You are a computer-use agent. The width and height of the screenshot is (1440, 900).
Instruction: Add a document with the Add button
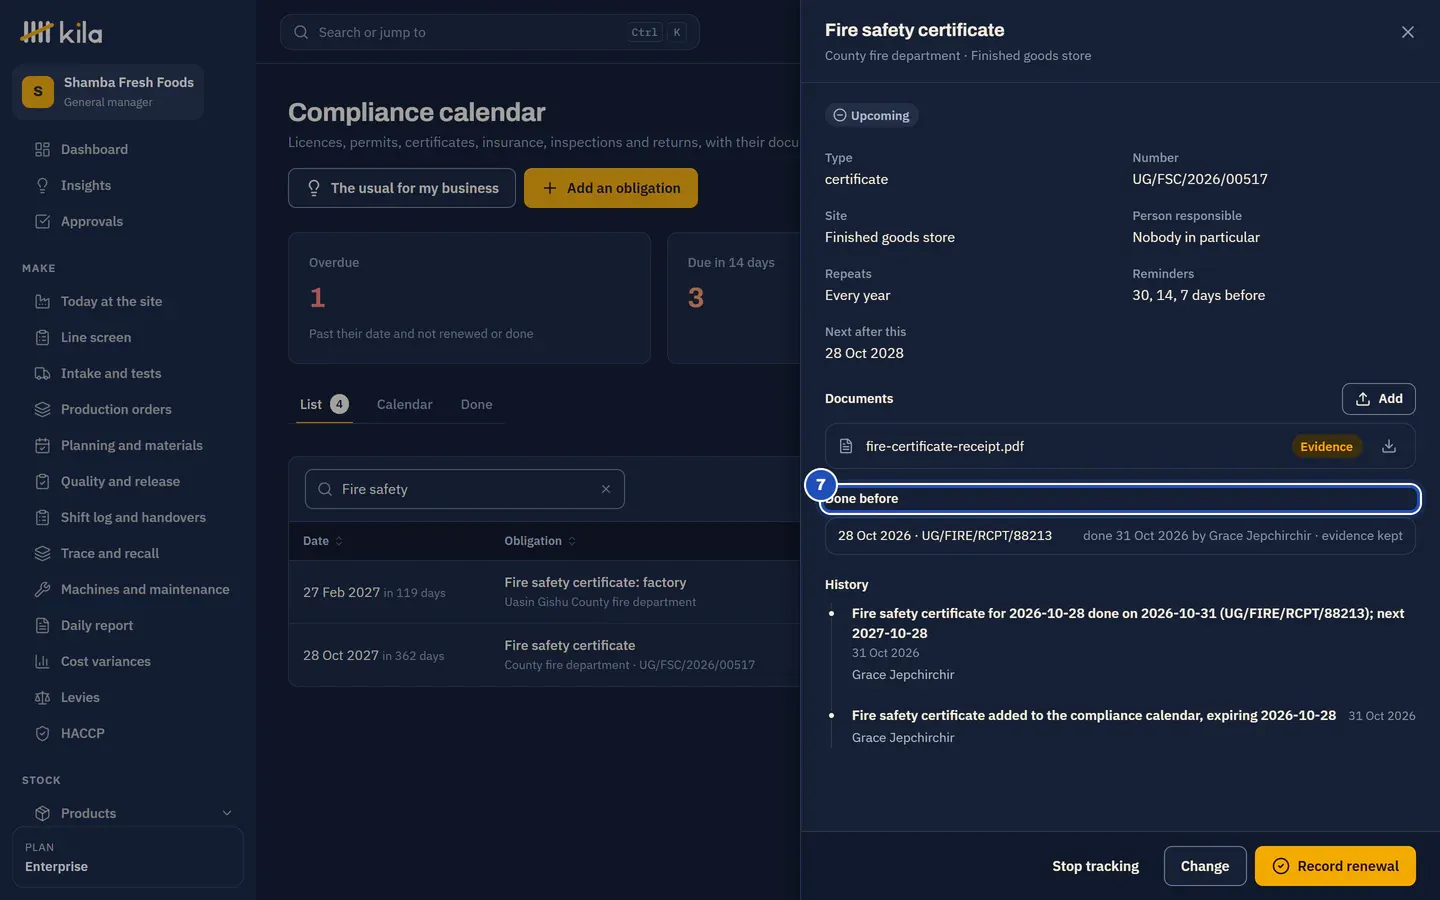[1379, 399]
